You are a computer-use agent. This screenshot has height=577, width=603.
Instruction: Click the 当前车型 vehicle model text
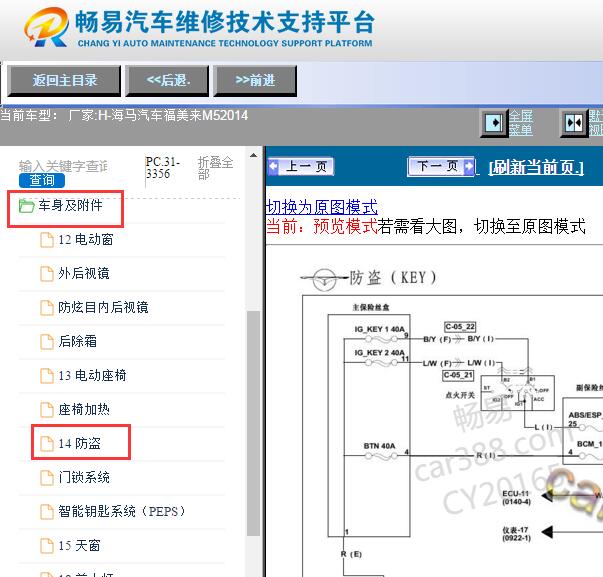[124, 115]
